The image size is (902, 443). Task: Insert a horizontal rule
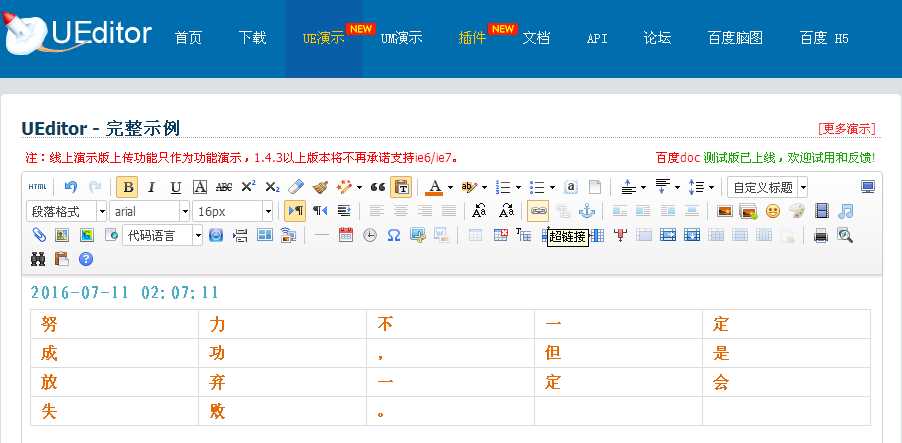click(322, 235)
